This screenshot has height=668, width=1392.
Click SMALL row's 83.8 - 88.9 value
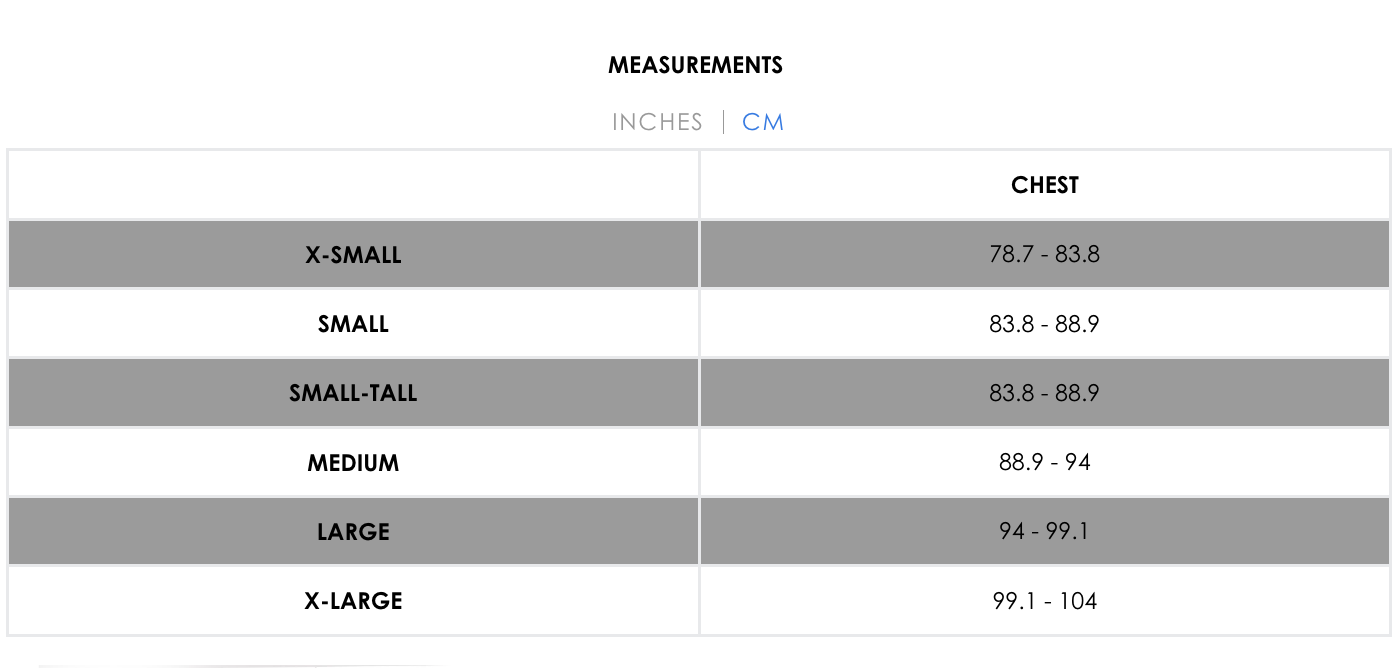coord(1045,324)
